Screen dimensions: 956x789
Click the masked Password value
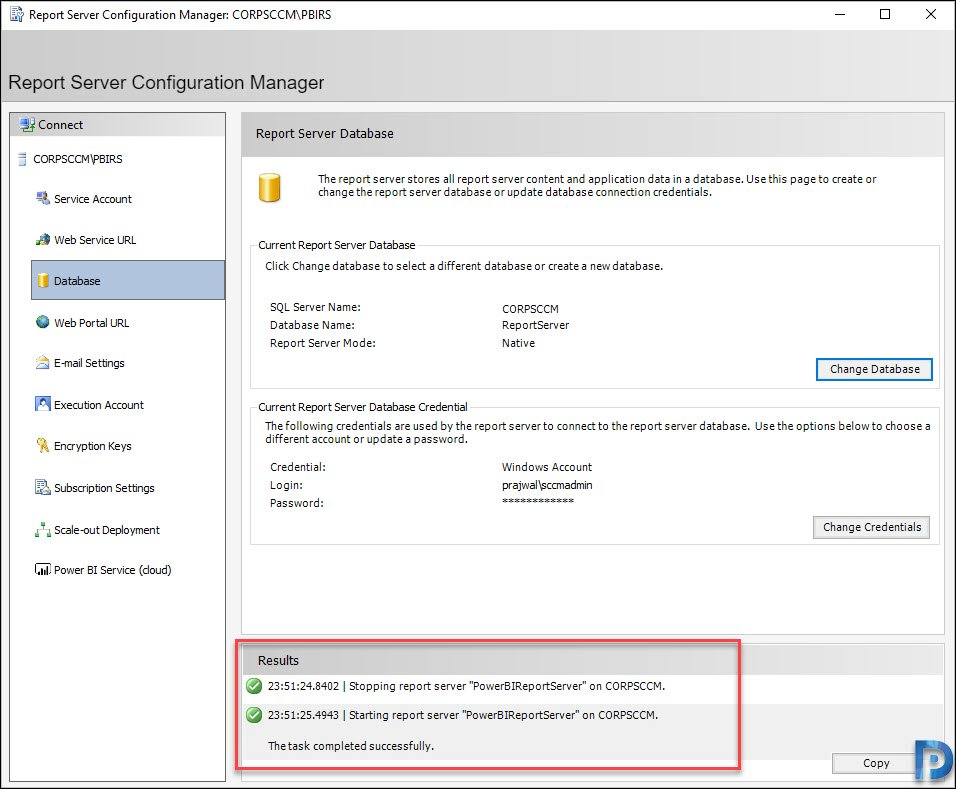point(538,501)
